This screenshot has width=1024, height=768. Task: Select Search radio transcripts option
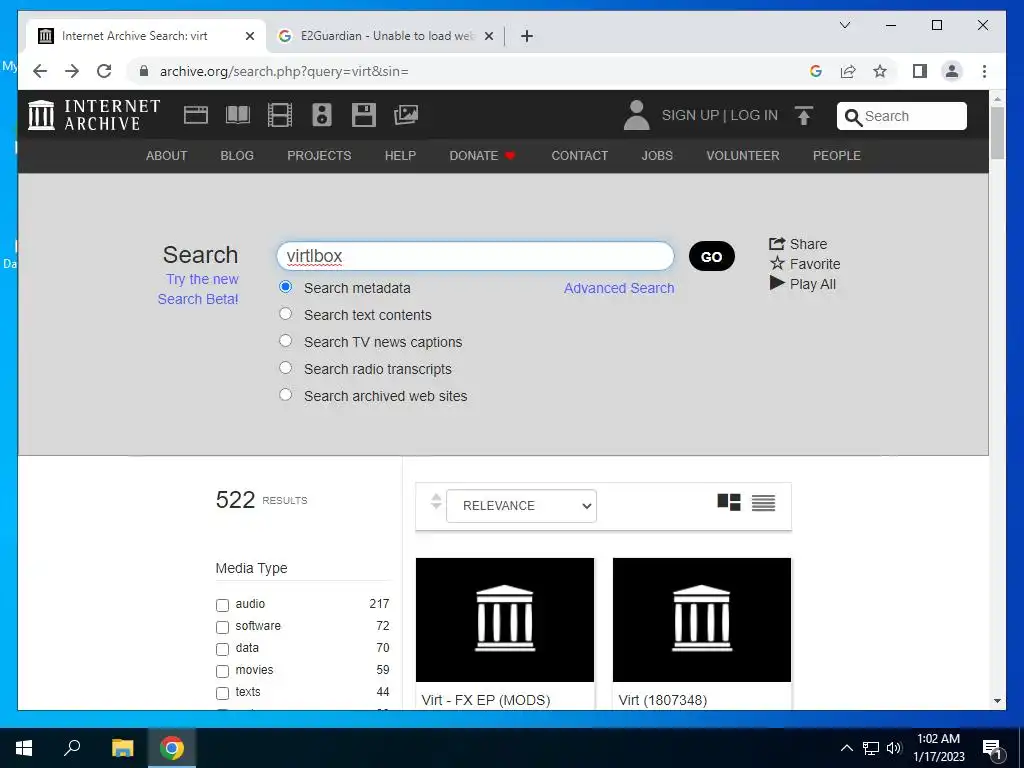(x=285, y=368)
